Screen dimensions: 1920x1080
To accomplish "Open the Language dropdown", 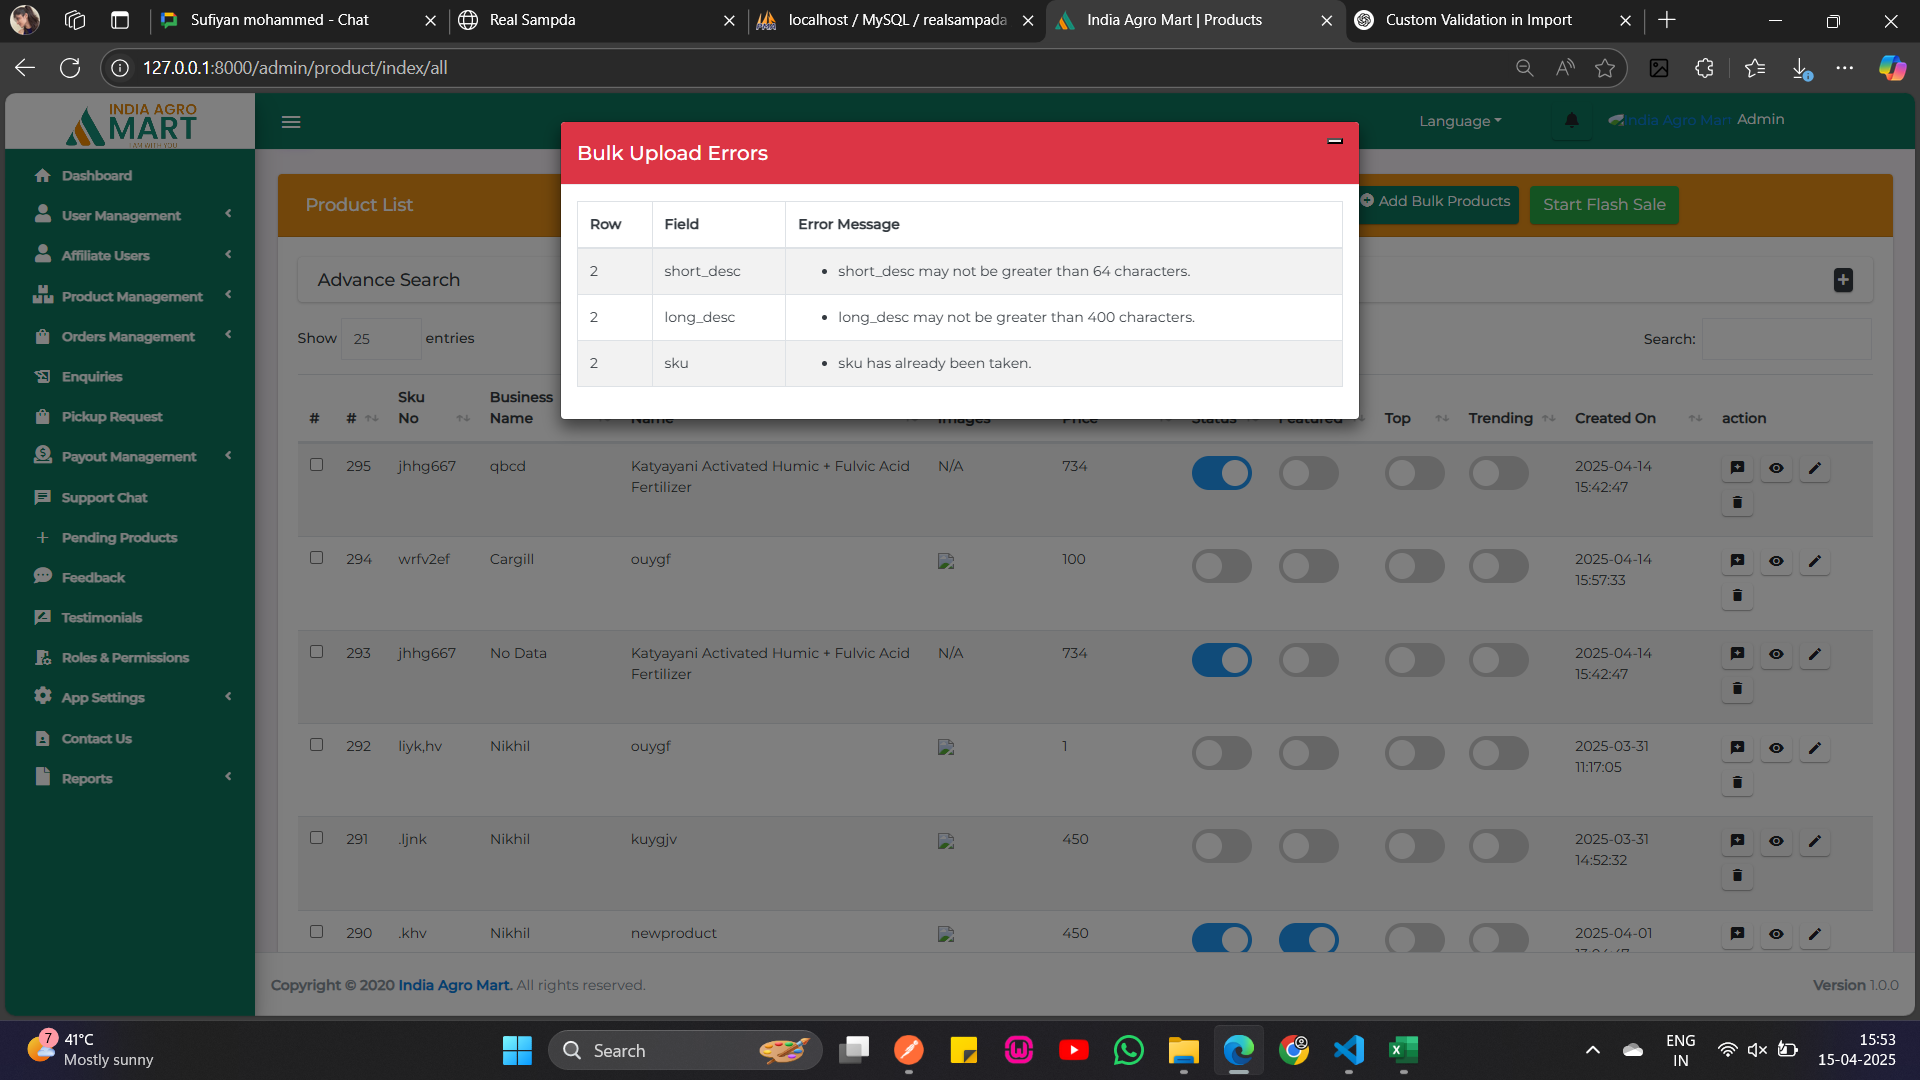I will coord(1460,121).
